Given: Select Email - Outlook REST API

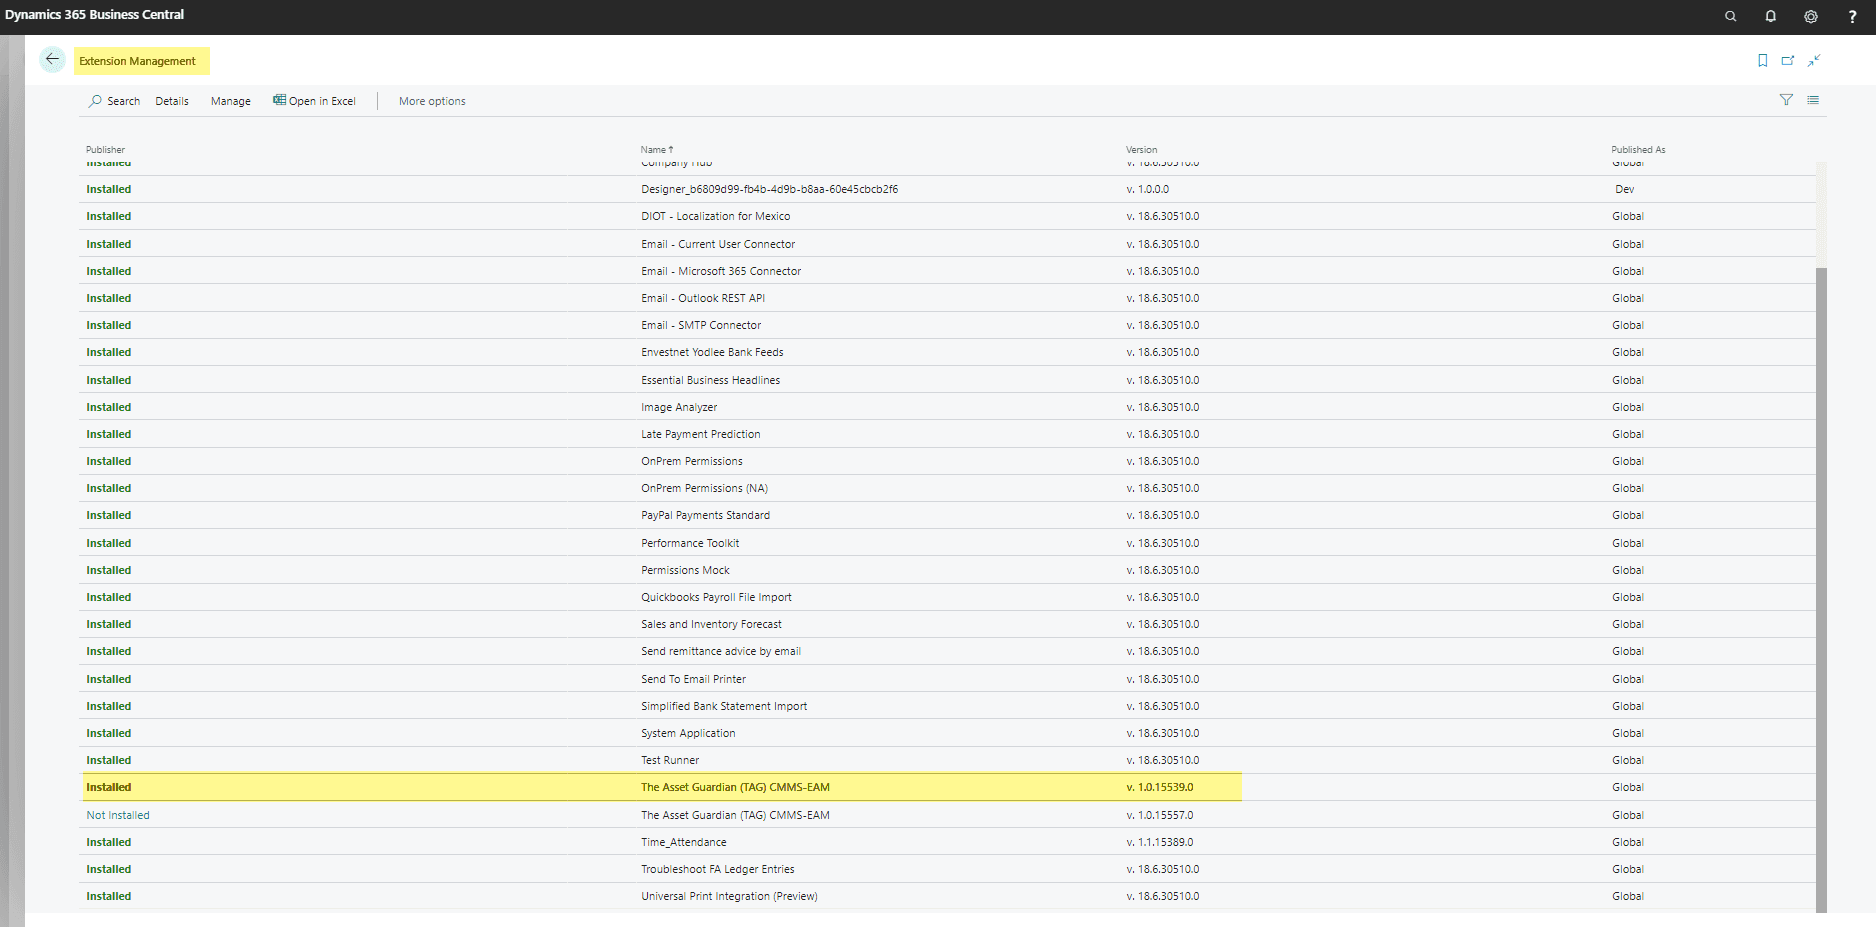Looking at the screenshot, I should tap(703, 298).
